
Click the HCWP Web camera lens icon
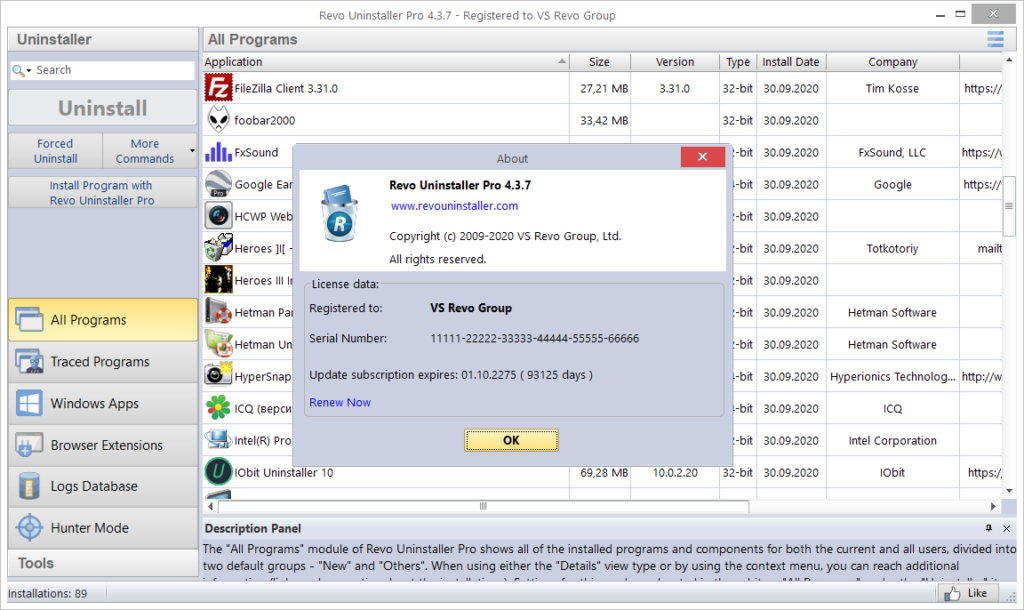(x=218, y=216)
